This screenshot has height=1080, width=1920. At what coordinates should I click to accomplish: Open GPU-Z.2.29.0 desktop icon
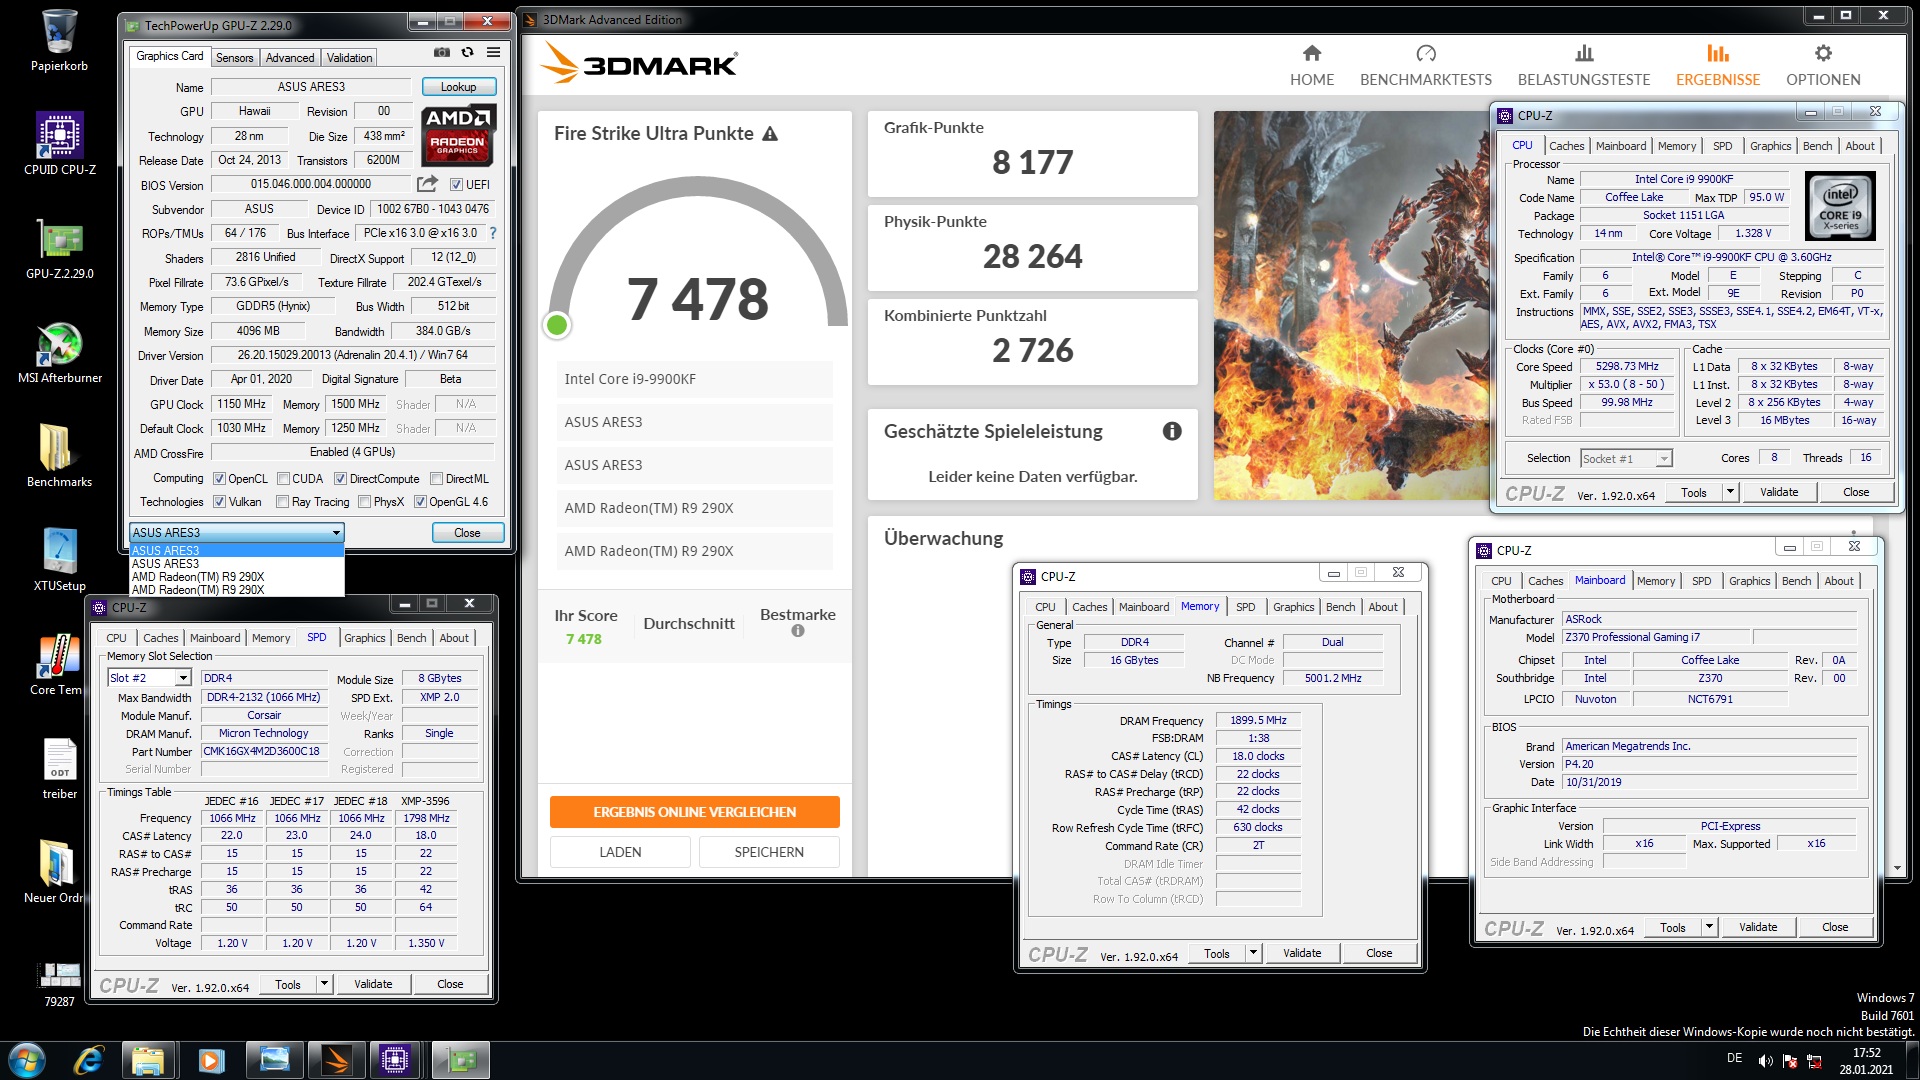(59, 249)
